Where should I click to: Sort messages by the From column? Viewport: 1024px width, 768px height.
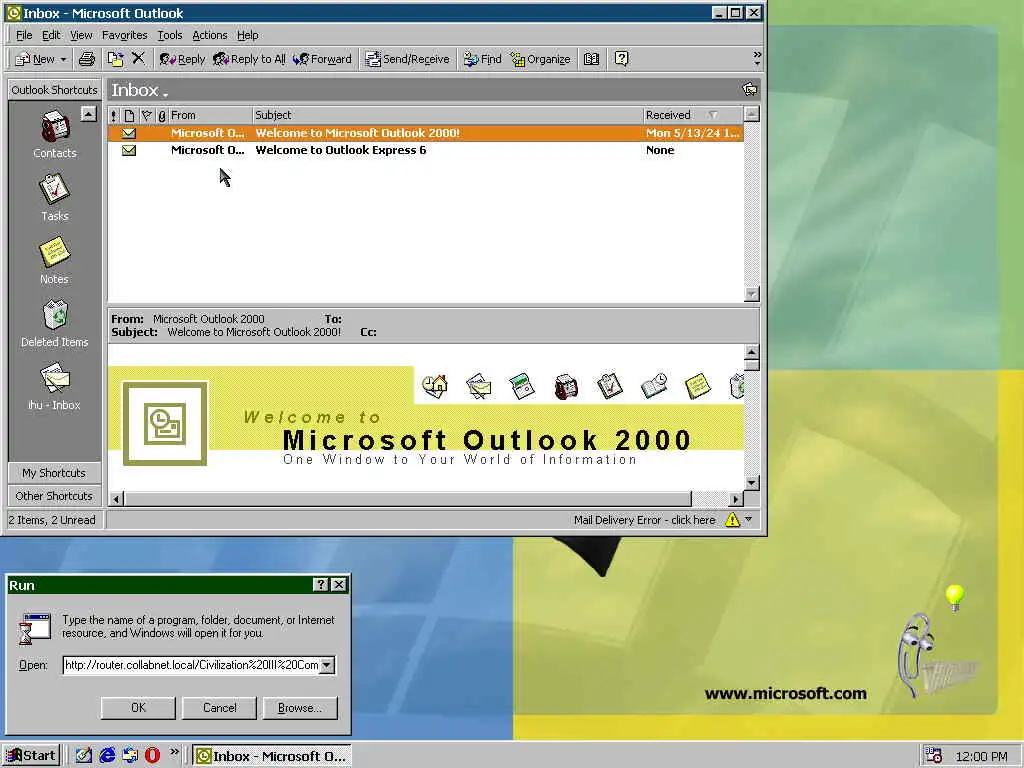pyautogui.click(x=210, y=115)
